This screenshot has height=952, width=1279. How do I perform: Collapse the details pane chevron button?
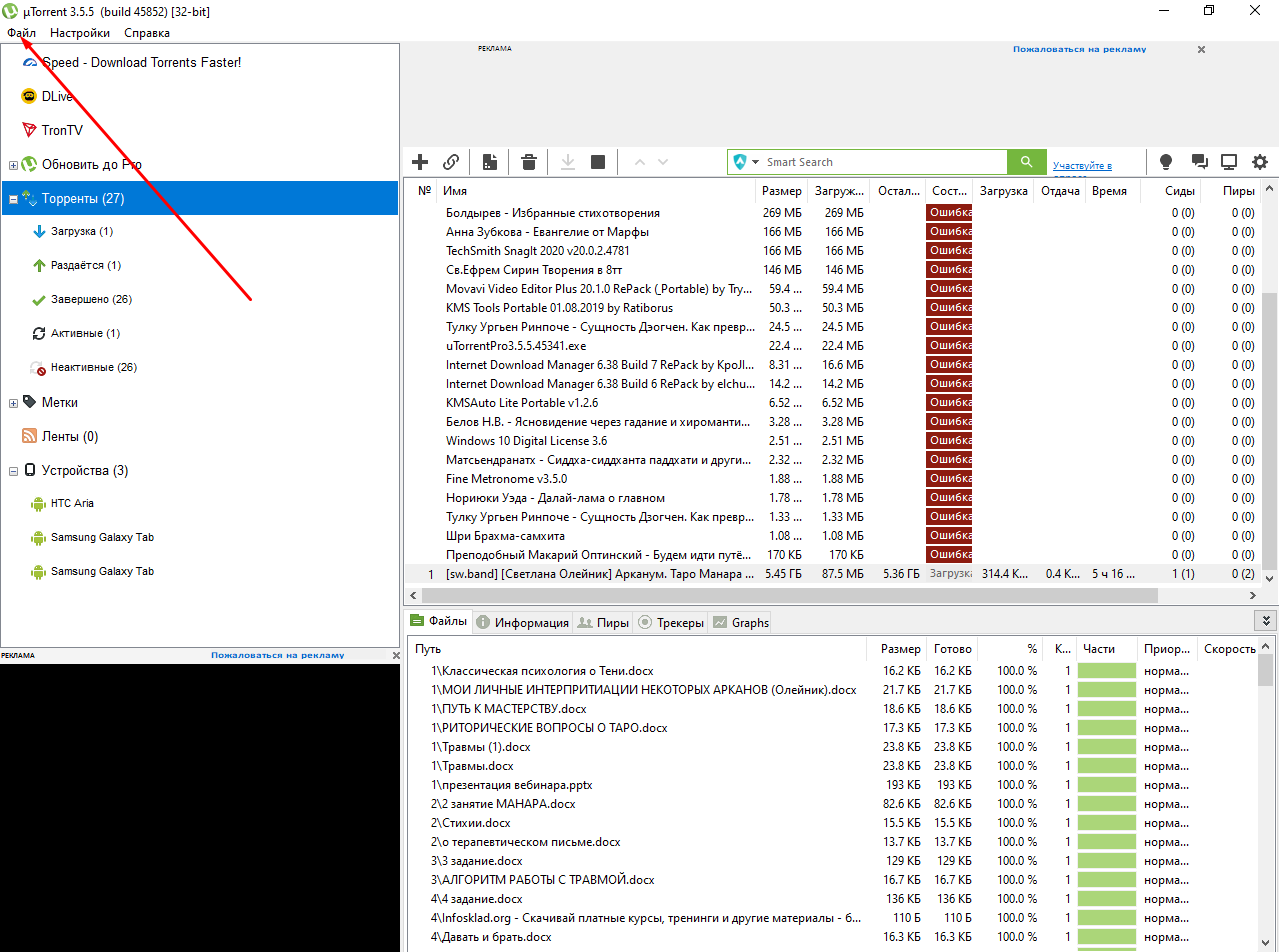(x=1268, y=621)
